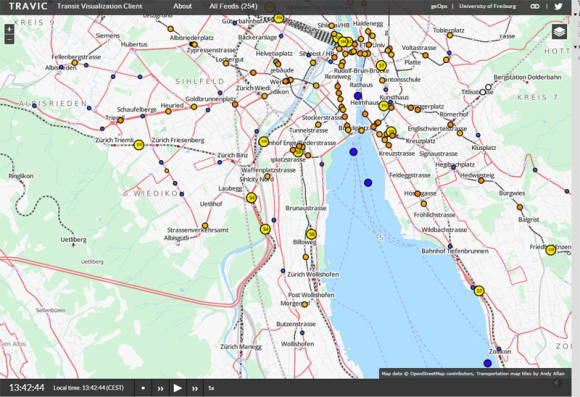This screenshot has width=580, height=397.
Task: Select blue boat marker on lake near Zollikon
Action: pyautogui.click(x=488, y=363)
